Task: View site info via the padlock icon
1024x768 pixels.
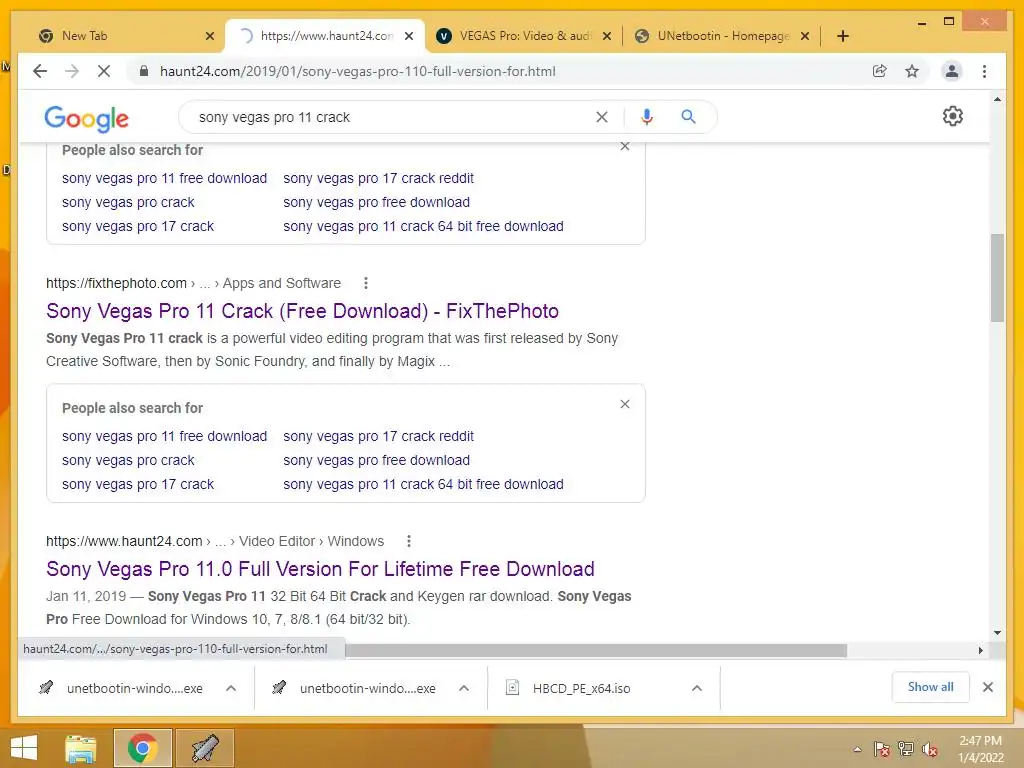Action: [x=144, y=71]
